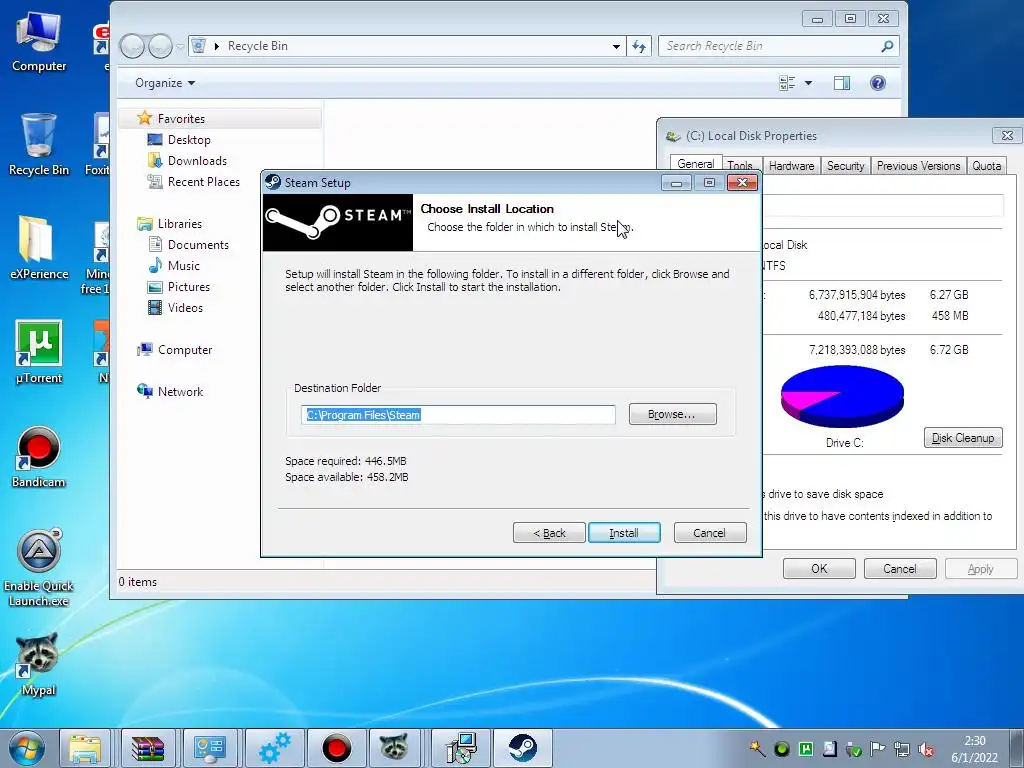Click the Search Recycle Bin field
The image size is (1024, 768).
point(769,46)
